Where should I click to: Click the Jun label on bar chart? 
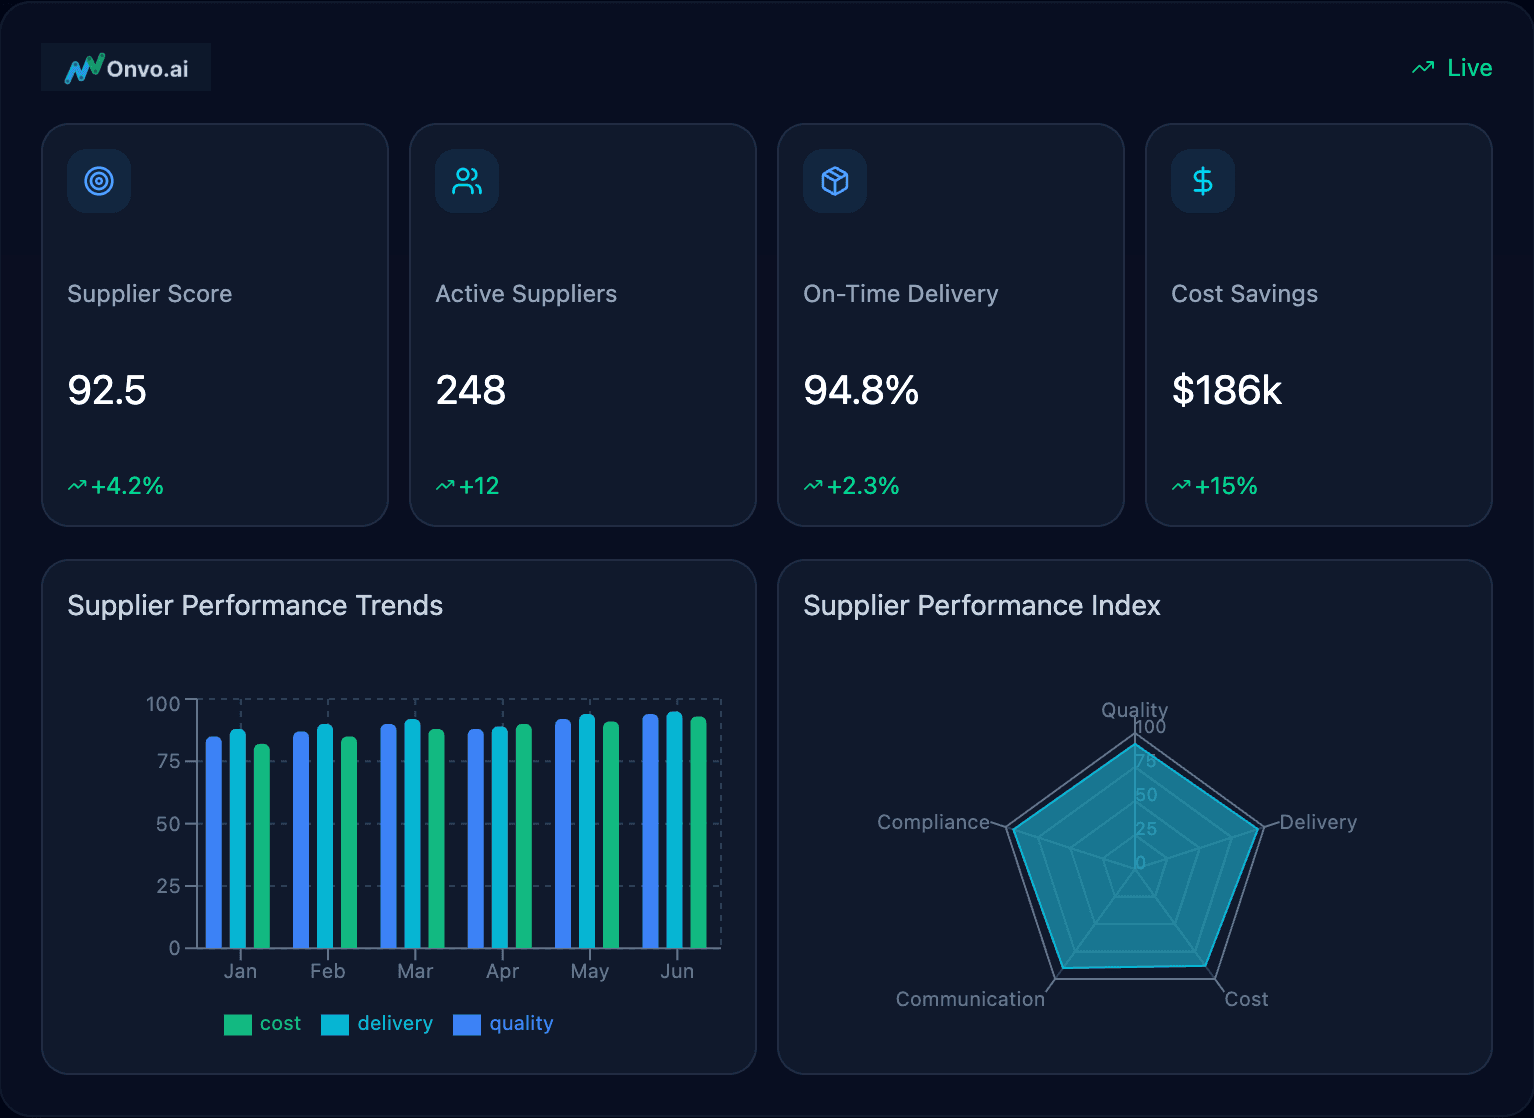pyautogui.click(x=677, y=971)
